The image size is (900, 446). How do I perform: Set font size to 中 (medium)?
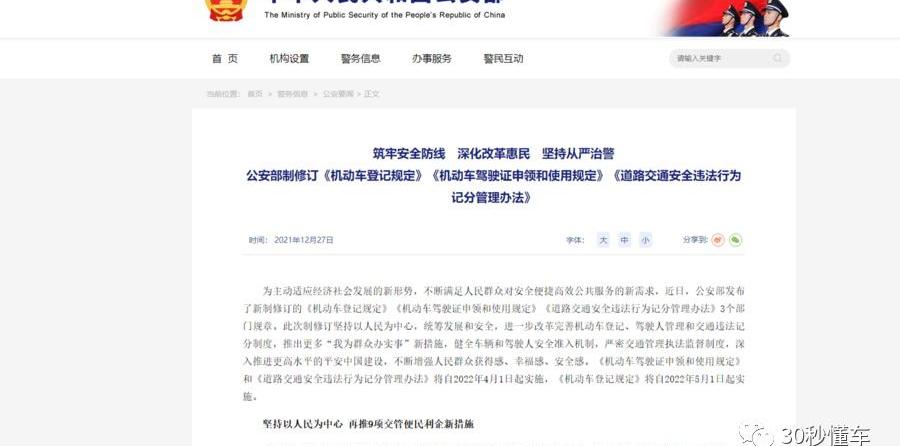pyautogui.click(x=624, y=240)
